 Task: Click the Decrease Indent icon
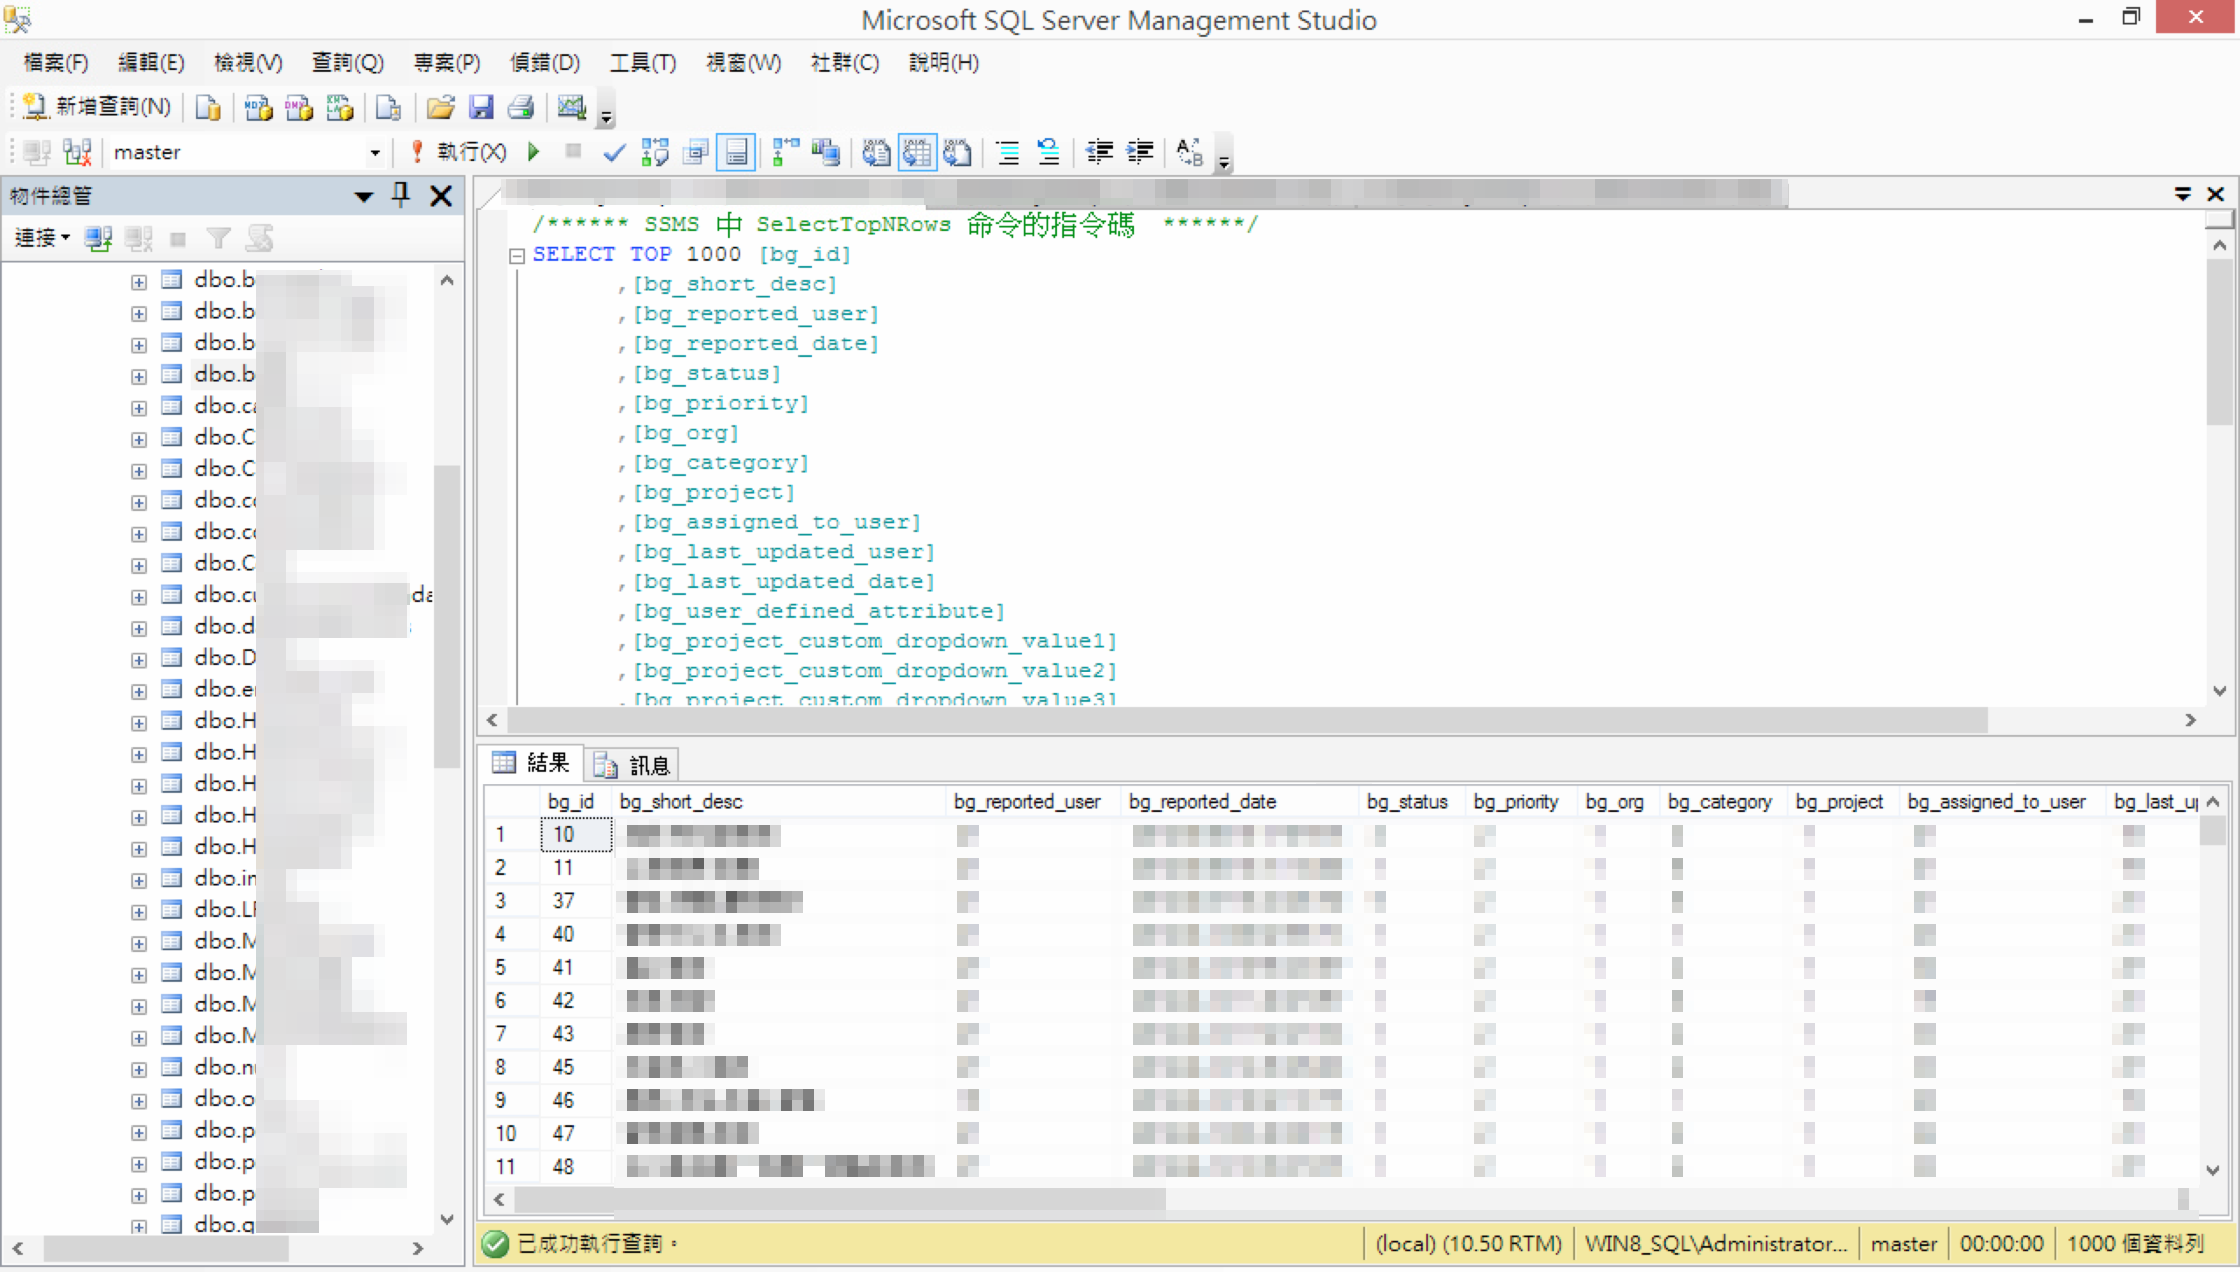pyautogui.click(x=1099, y=152)
